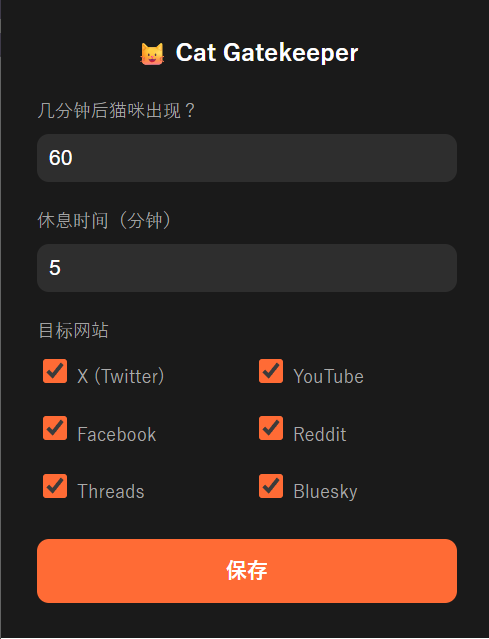The width and height of the screenshot is (489, 639).
Task: Select the Facebook text label
Action: click(117, 434)
